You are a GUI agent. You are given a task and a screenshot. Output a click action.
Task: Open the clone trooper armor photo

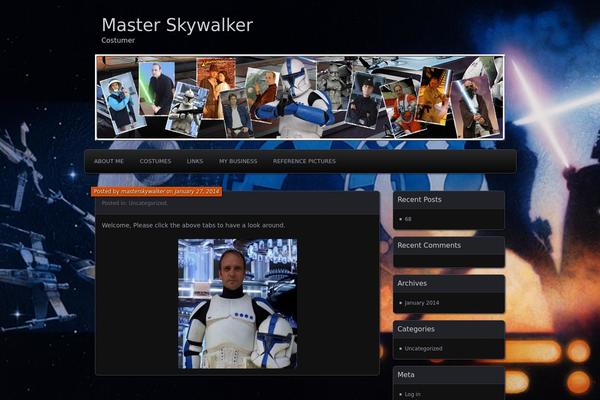(x=238, y=304)
